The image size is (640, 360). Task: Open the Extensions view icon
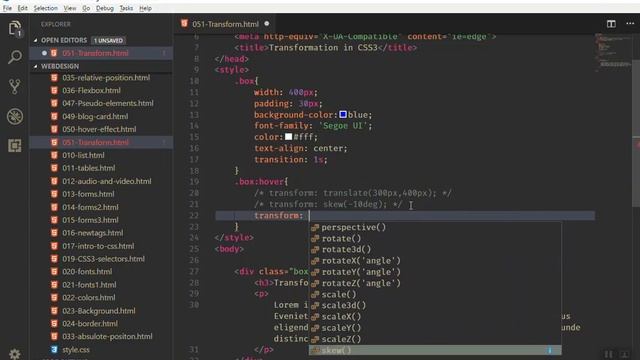(15, 146)
